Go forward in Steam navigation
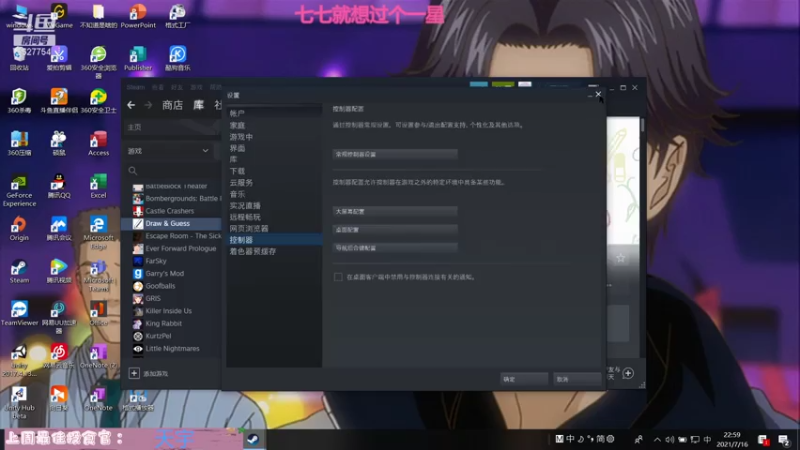Viewport: 800px width, 450px height. [x=148, y=105]
